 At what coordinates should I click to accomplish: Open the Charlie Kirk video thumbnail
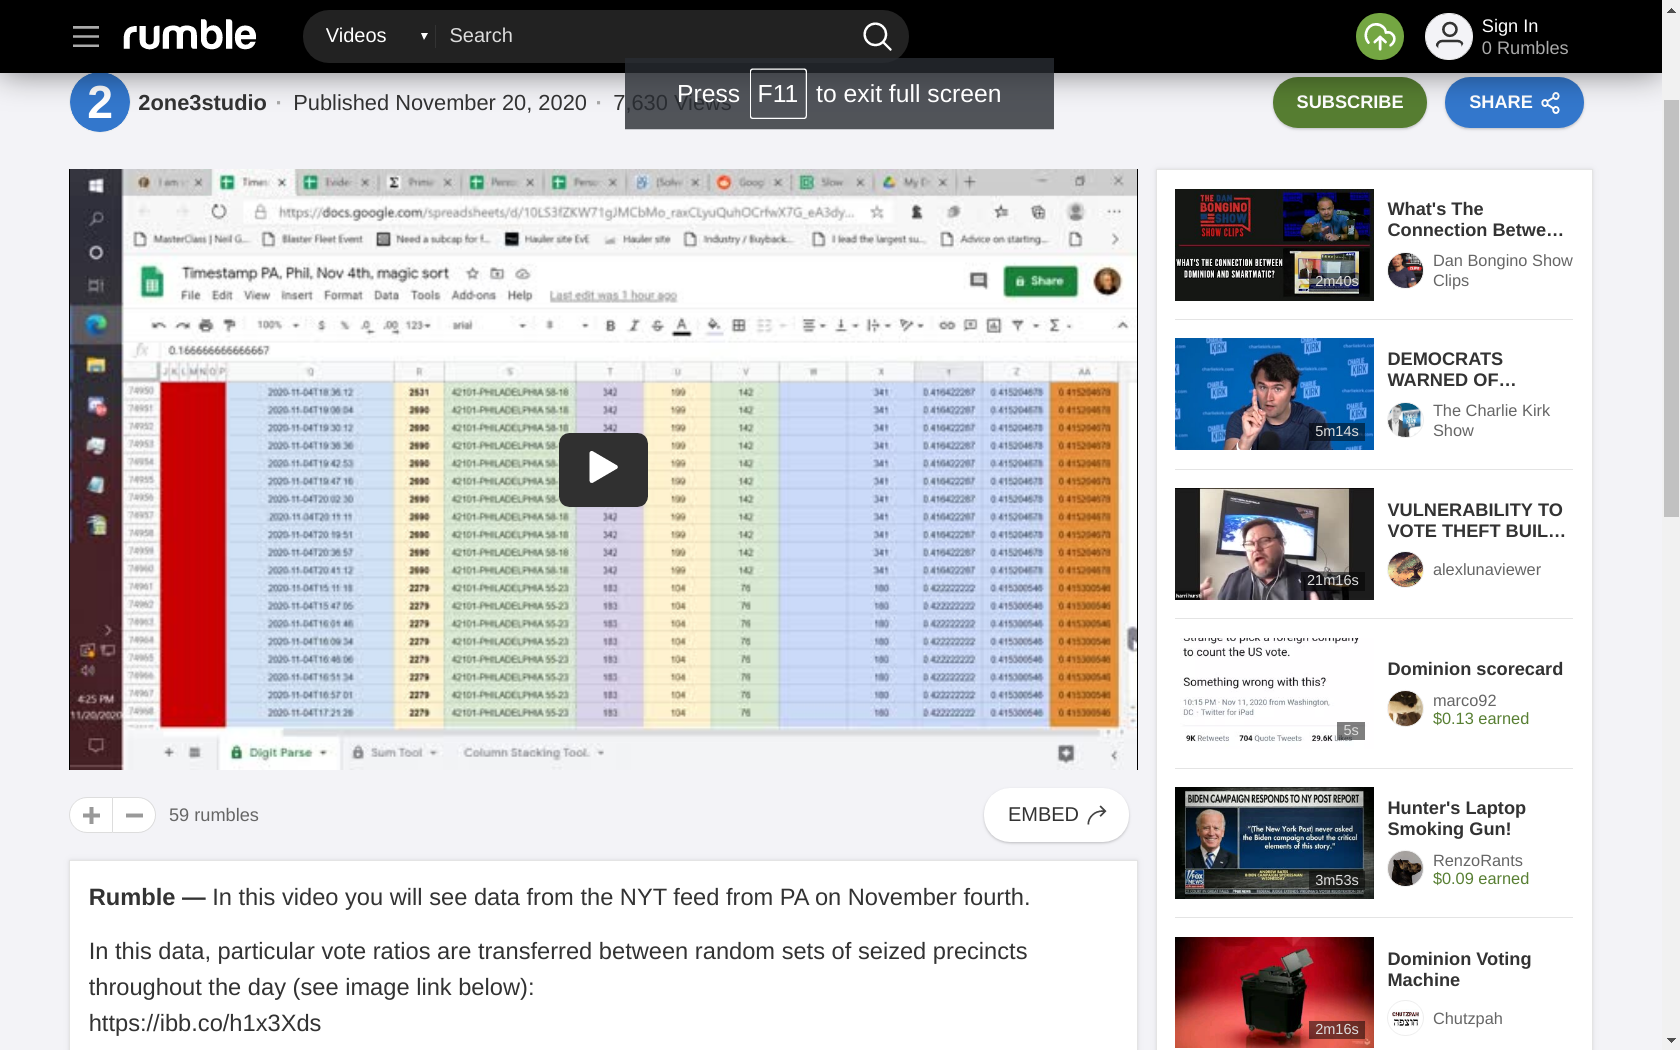[x=1274, y=394]
